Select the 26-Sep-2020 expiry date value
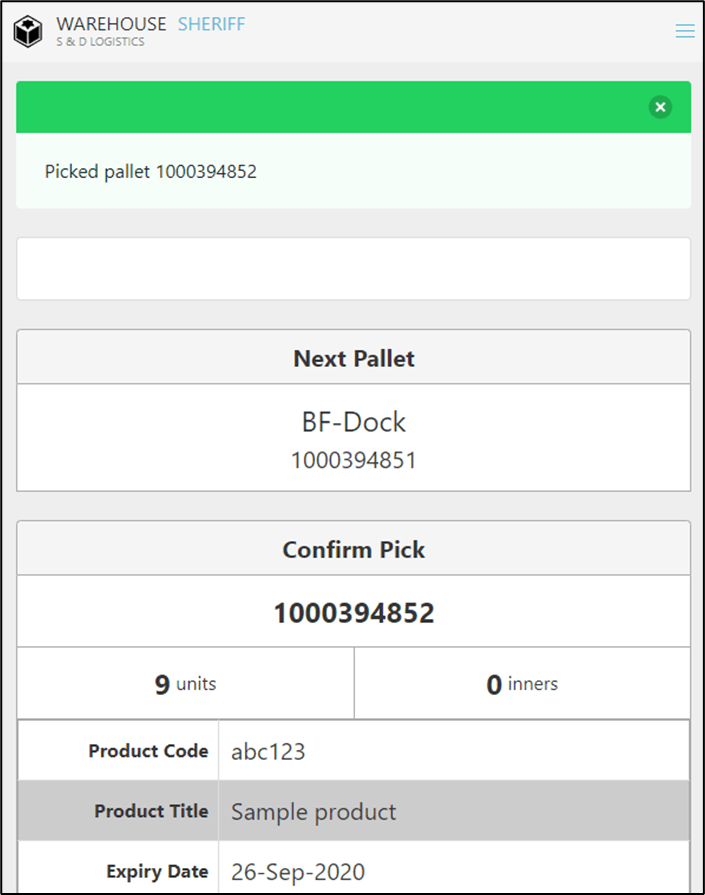 298,872
